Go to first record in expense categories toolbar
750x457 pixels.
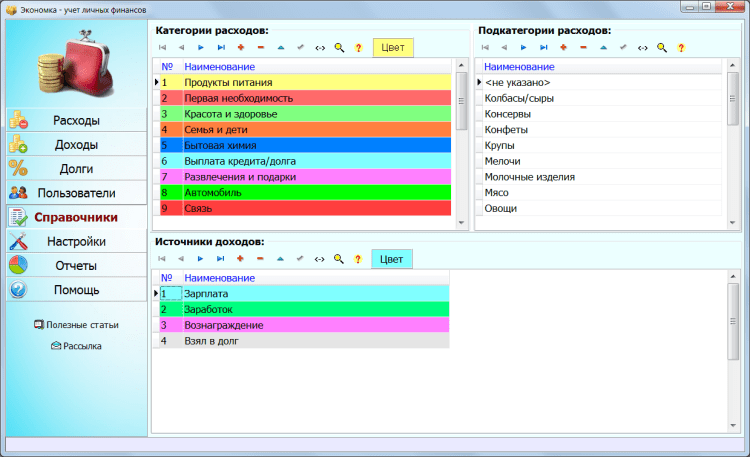click(162, 47)
